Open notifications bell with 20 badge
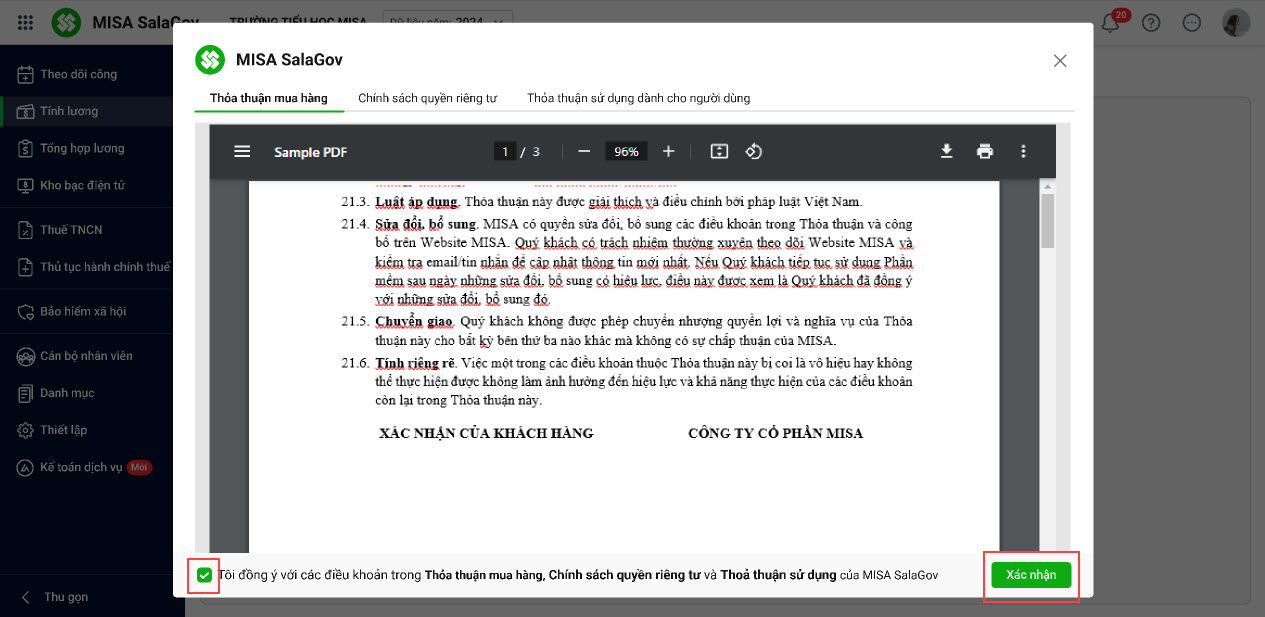Screen dimensions: 1265x617 point(1110,23)
